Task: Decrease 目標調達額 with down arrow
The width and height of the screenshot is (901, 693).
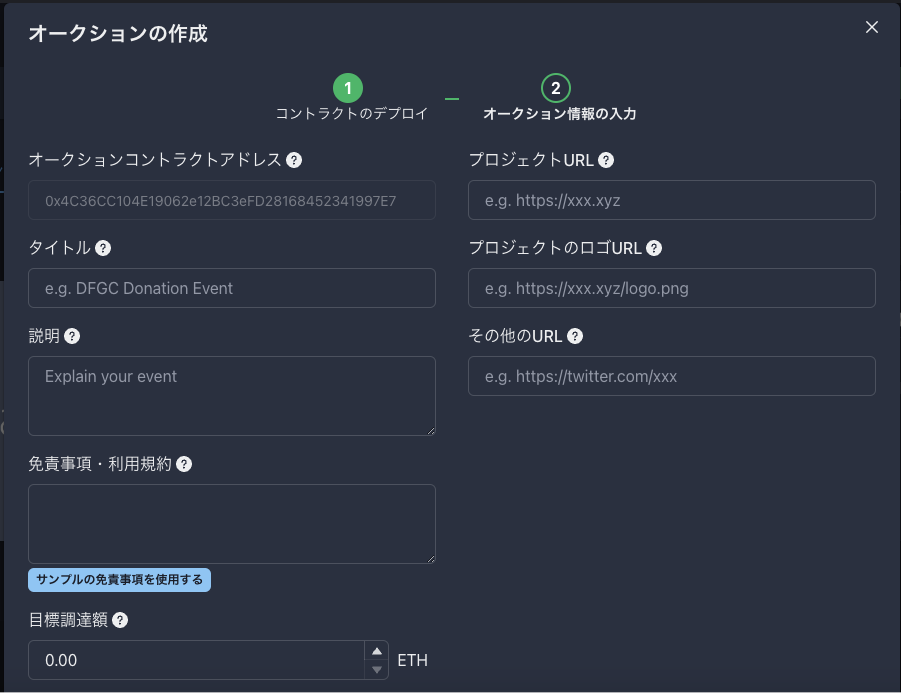Action: click(x=377, y=669)
